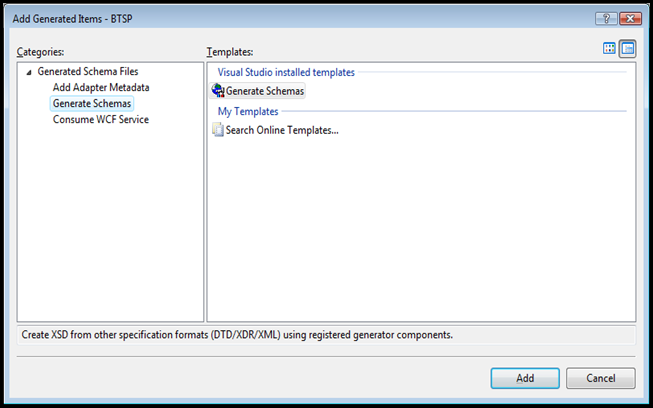Cancel the dialog
653x408 pixels.
tap(600, 378)
